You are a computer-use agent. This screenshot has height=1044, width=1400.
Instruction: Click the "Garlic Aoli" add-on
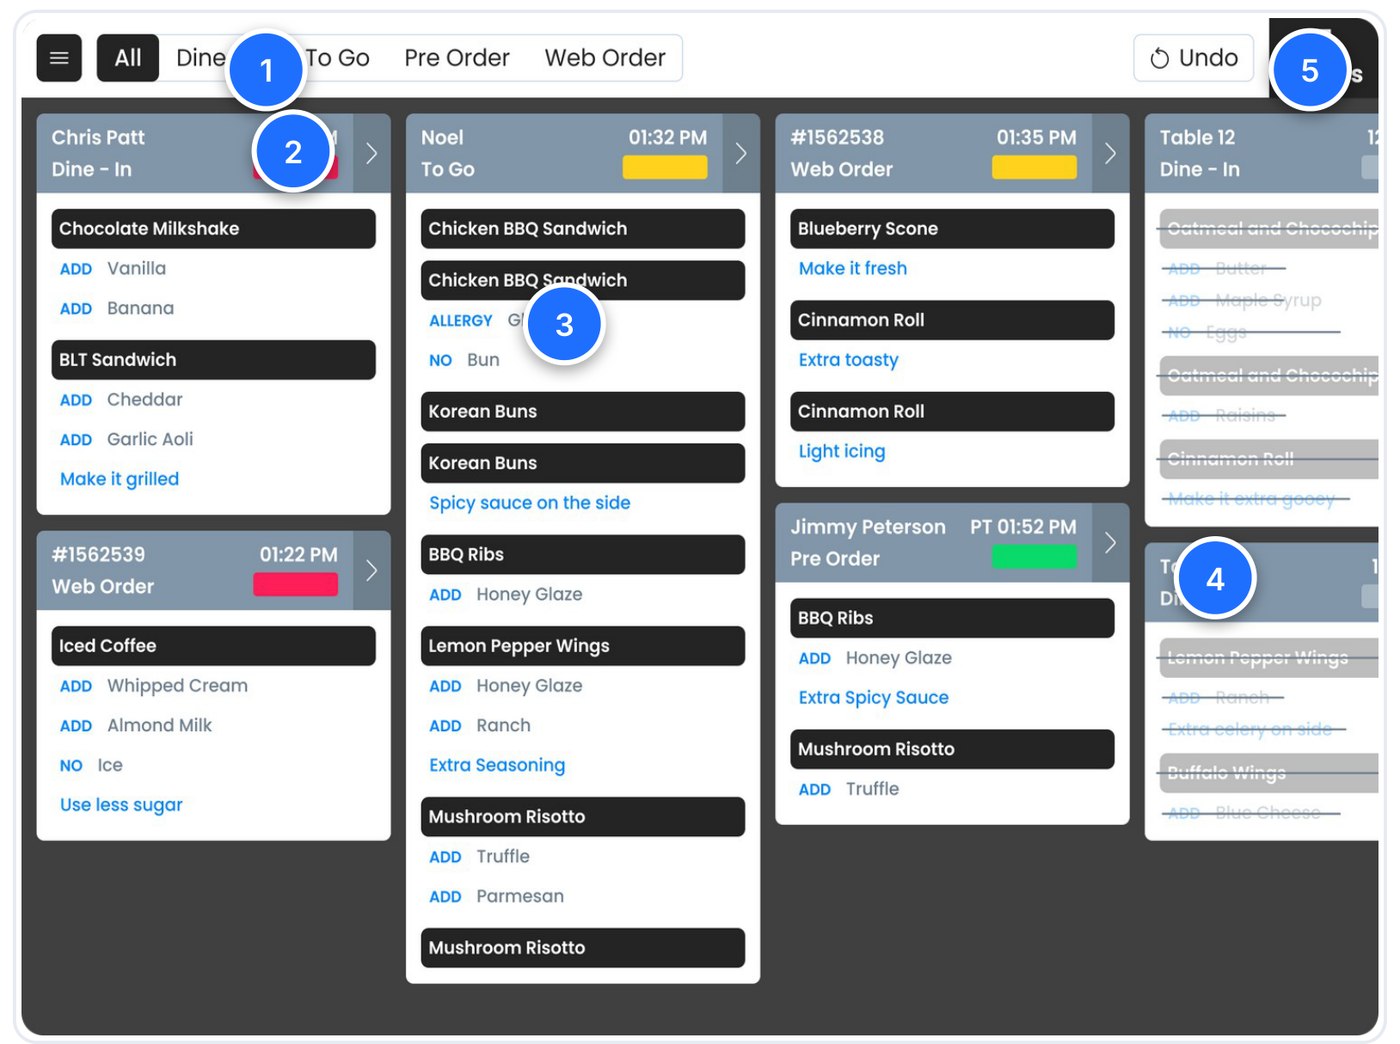(127, 439)
